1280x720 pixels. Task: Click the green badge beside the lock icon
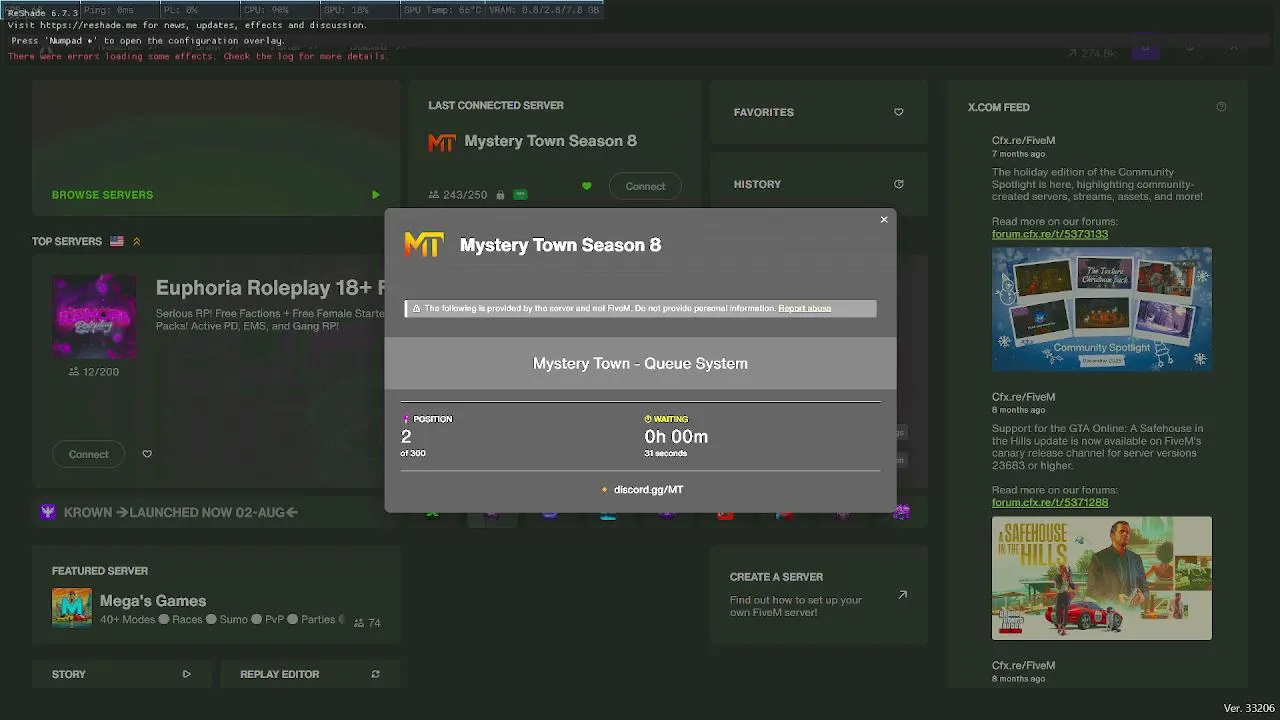[520, 195]
